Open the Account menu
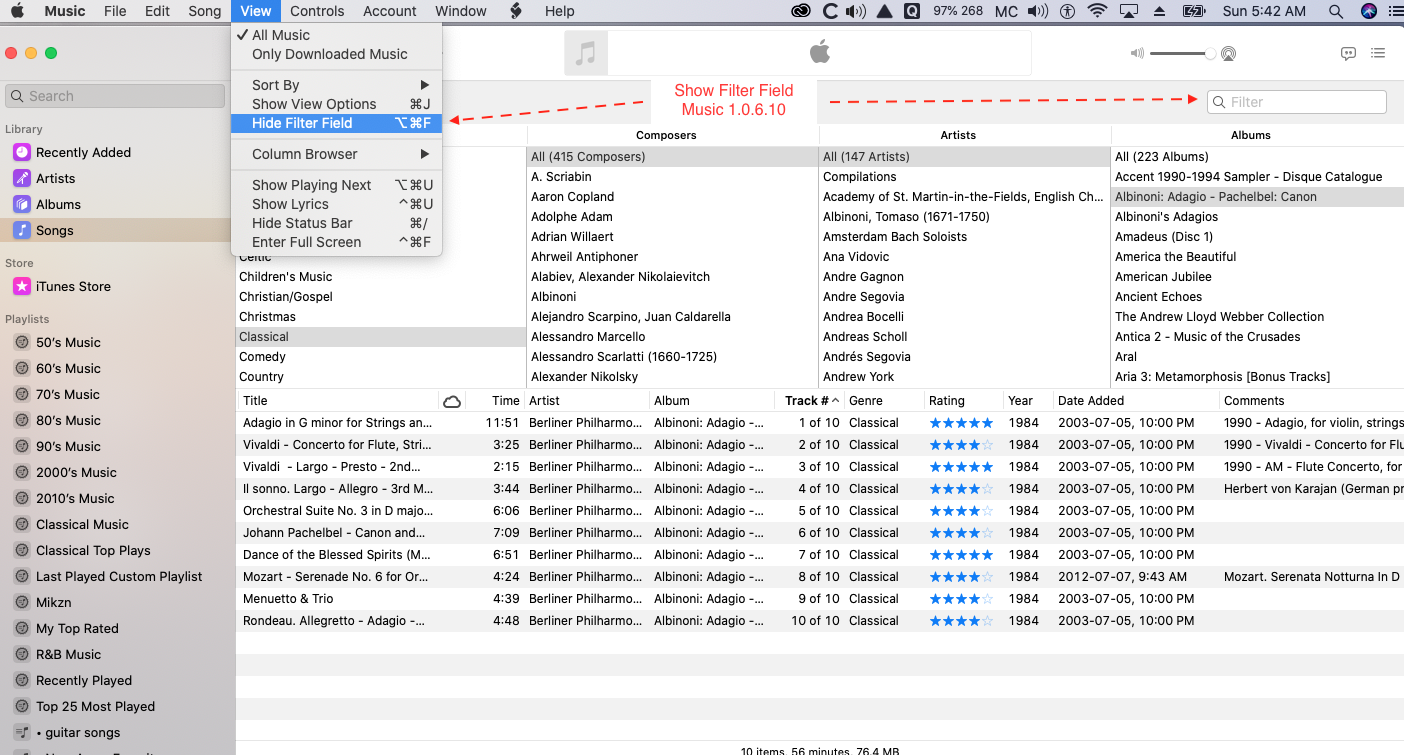1404x755 pixels. click(x=389, y=11)
